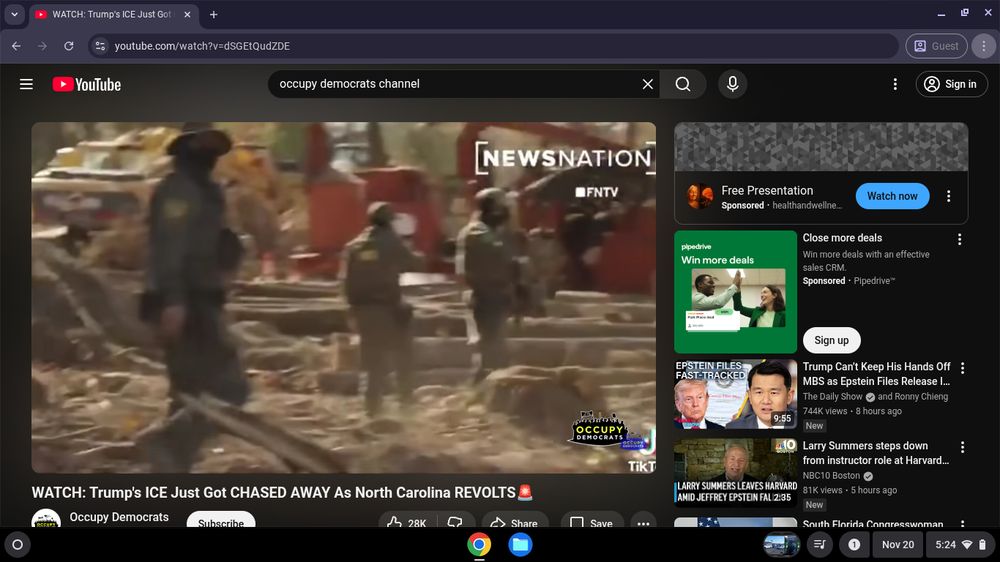The image size is (1000, 562).
Task: Open the screenshot preview in shelf
Action: pyautogui.click(x=781, y=545)
